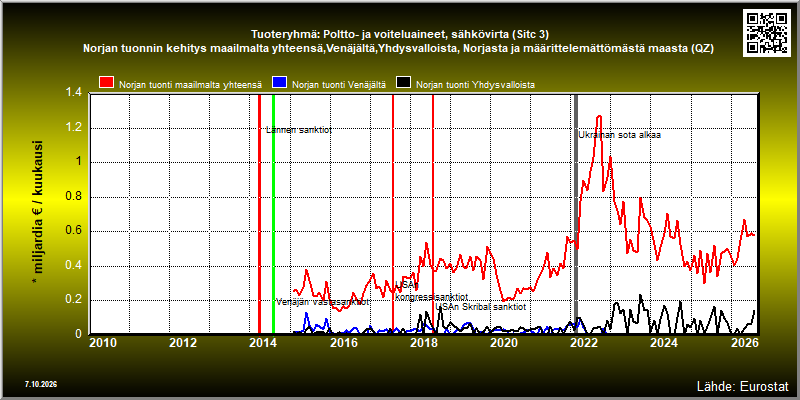
Task: Click the 'Ukrainan sota alkaa' annotation label
Action: click(x=620, y=136)
